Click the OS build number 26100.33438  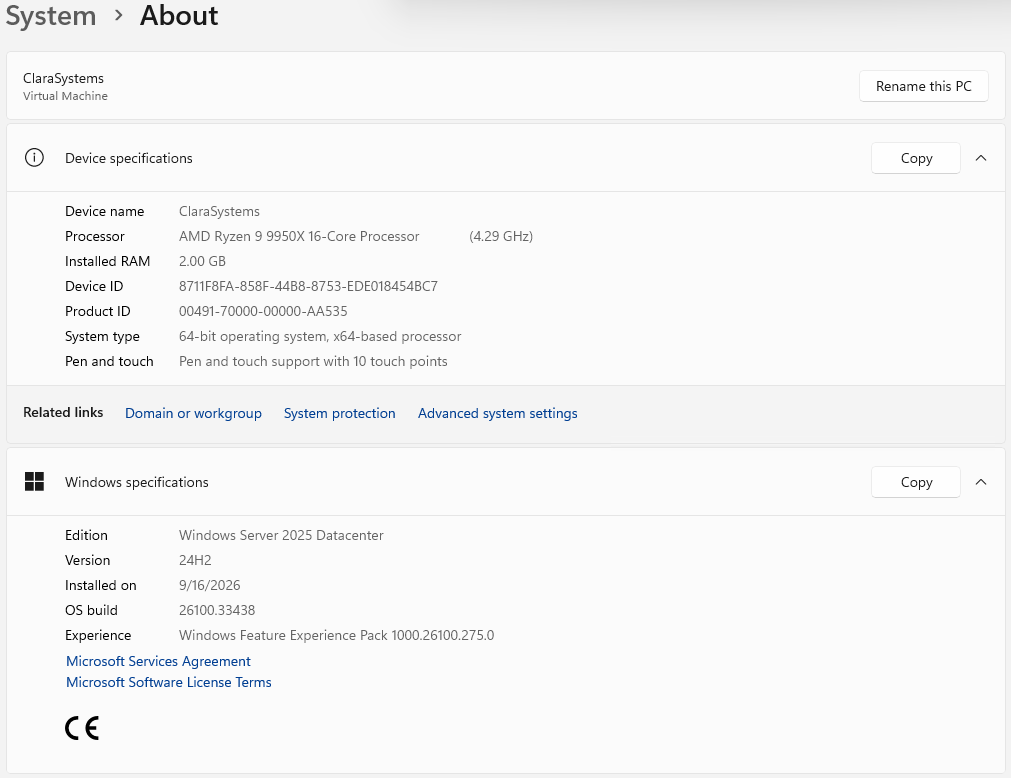point(217,610)
